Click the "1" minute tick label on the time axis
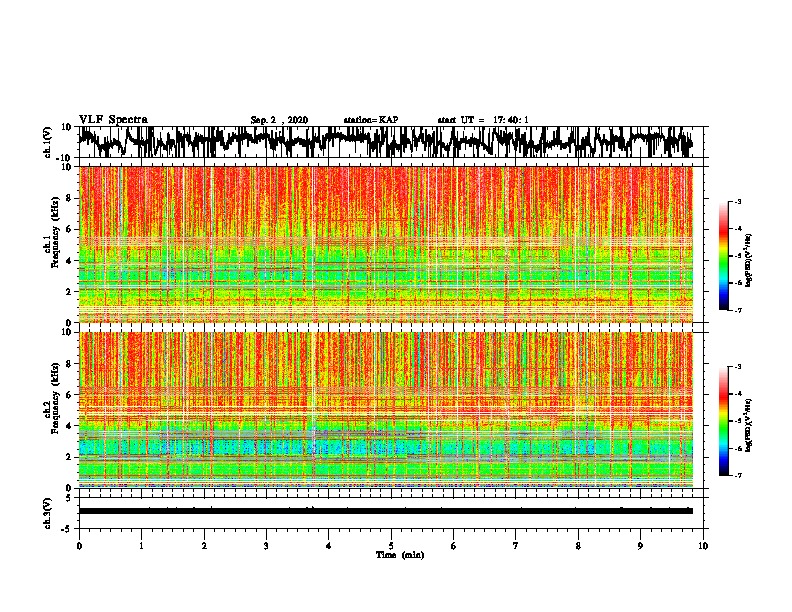Image resolution: width=792 pixels, height=612 pixels. coord(141,546)
